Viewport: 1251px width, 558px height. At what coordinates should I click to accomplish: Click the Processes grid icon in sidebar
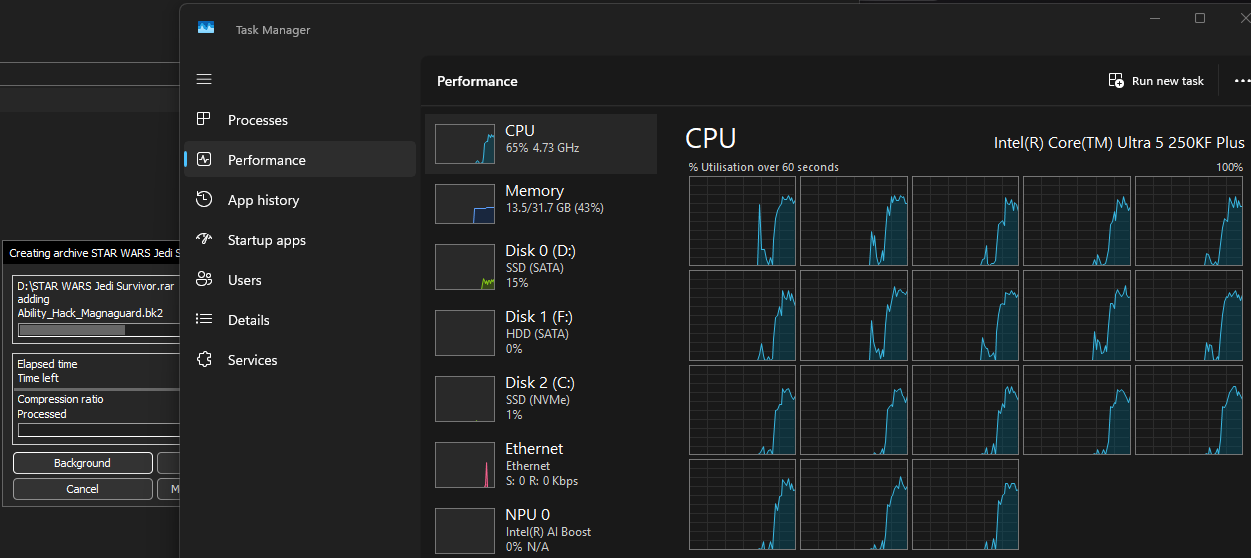204,119
